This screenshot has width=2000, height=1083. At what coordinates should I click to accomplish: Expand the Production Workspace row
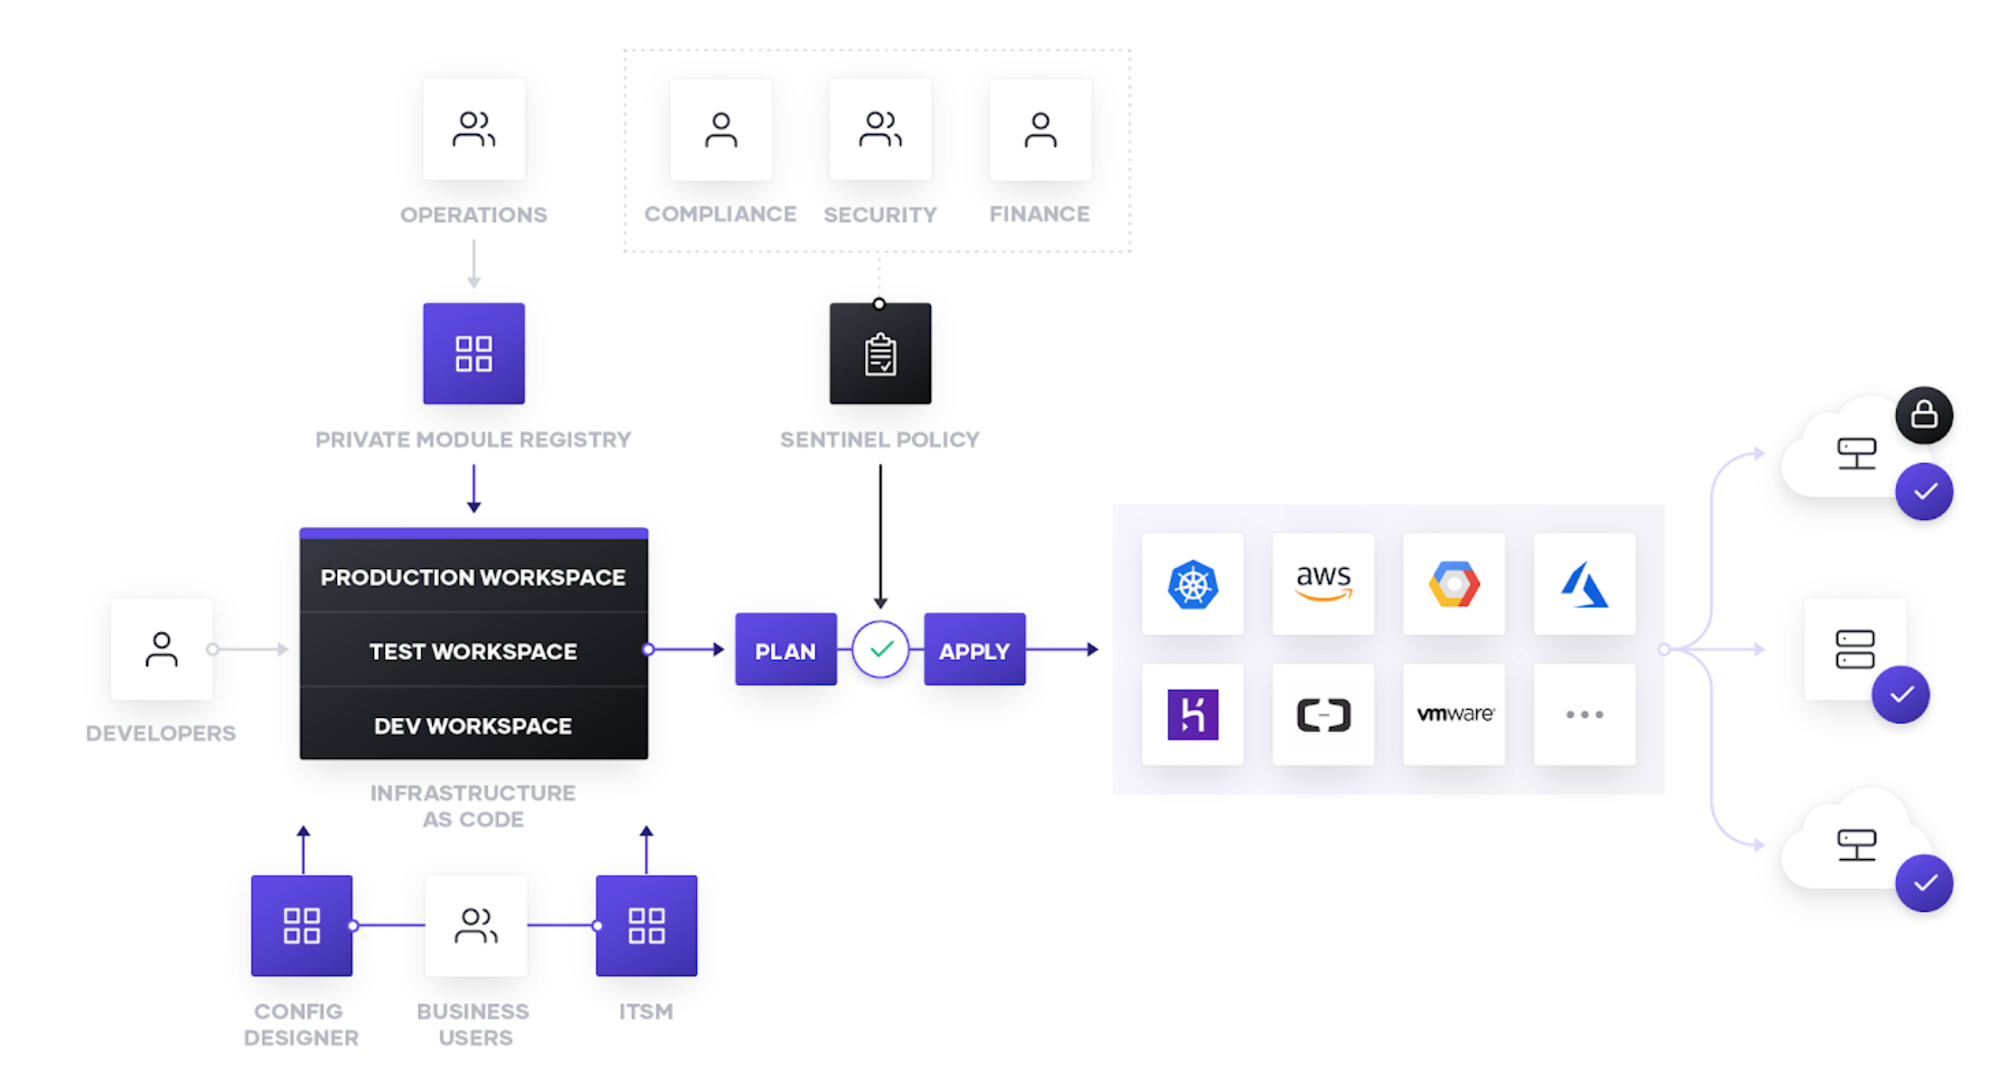coord(472,577)
